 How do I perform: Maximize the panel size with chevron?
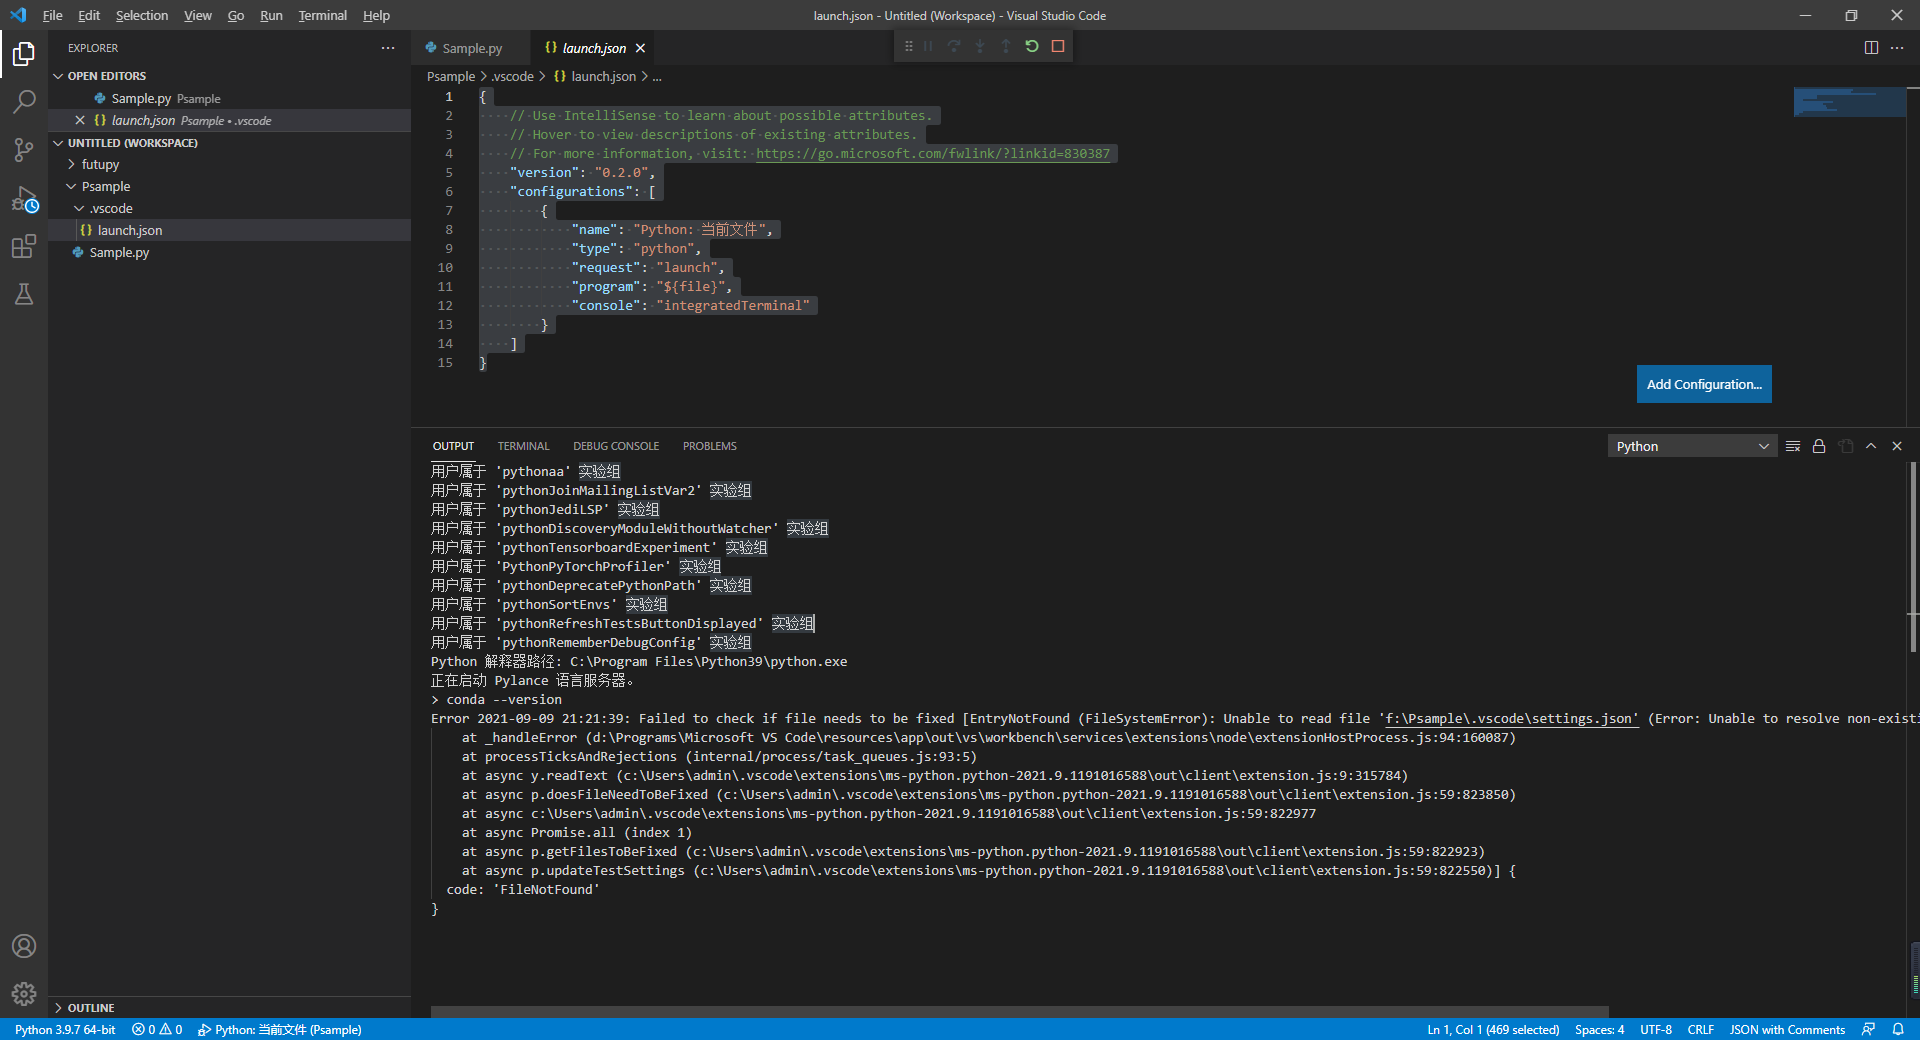click(1871, 446)
